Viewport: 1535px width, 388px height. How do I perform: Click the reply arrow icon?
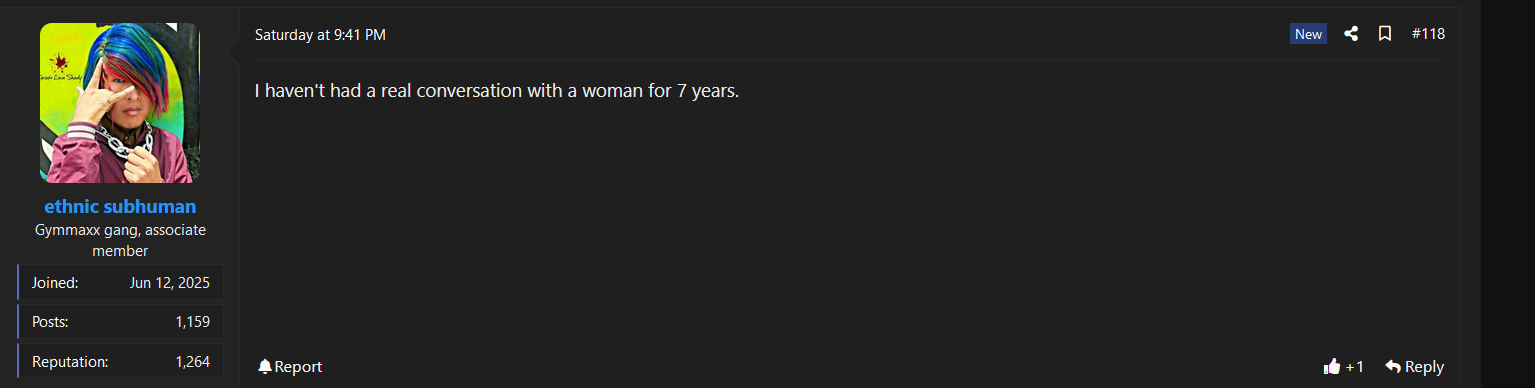pos(1393,367)
